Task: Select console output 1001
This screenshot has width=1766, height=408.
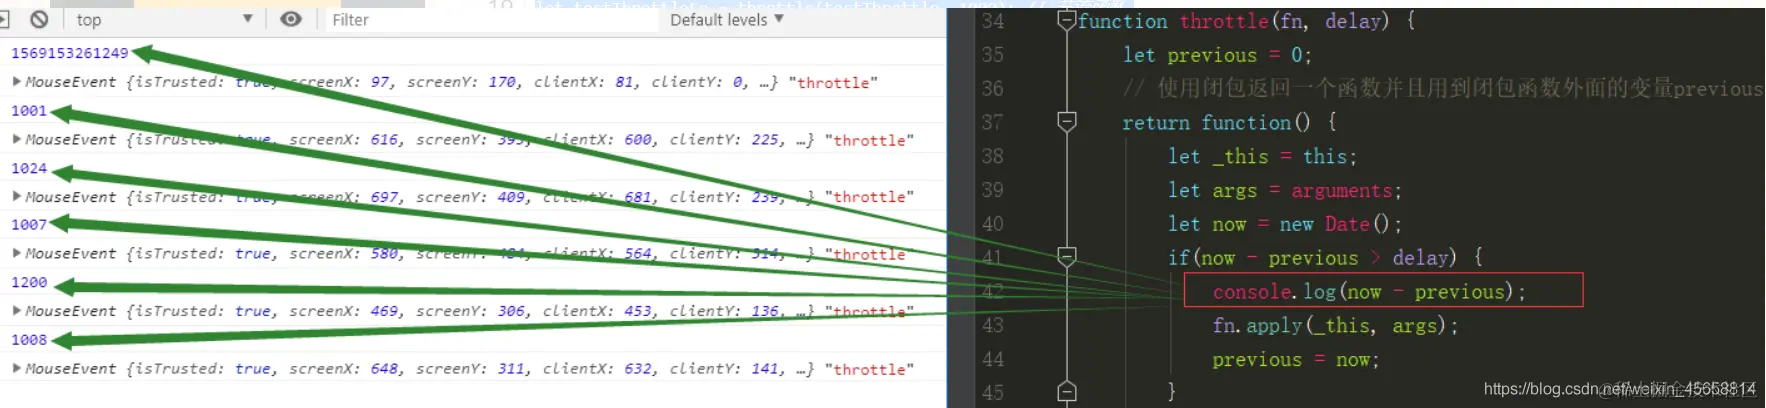Action: tap(29, 111)
